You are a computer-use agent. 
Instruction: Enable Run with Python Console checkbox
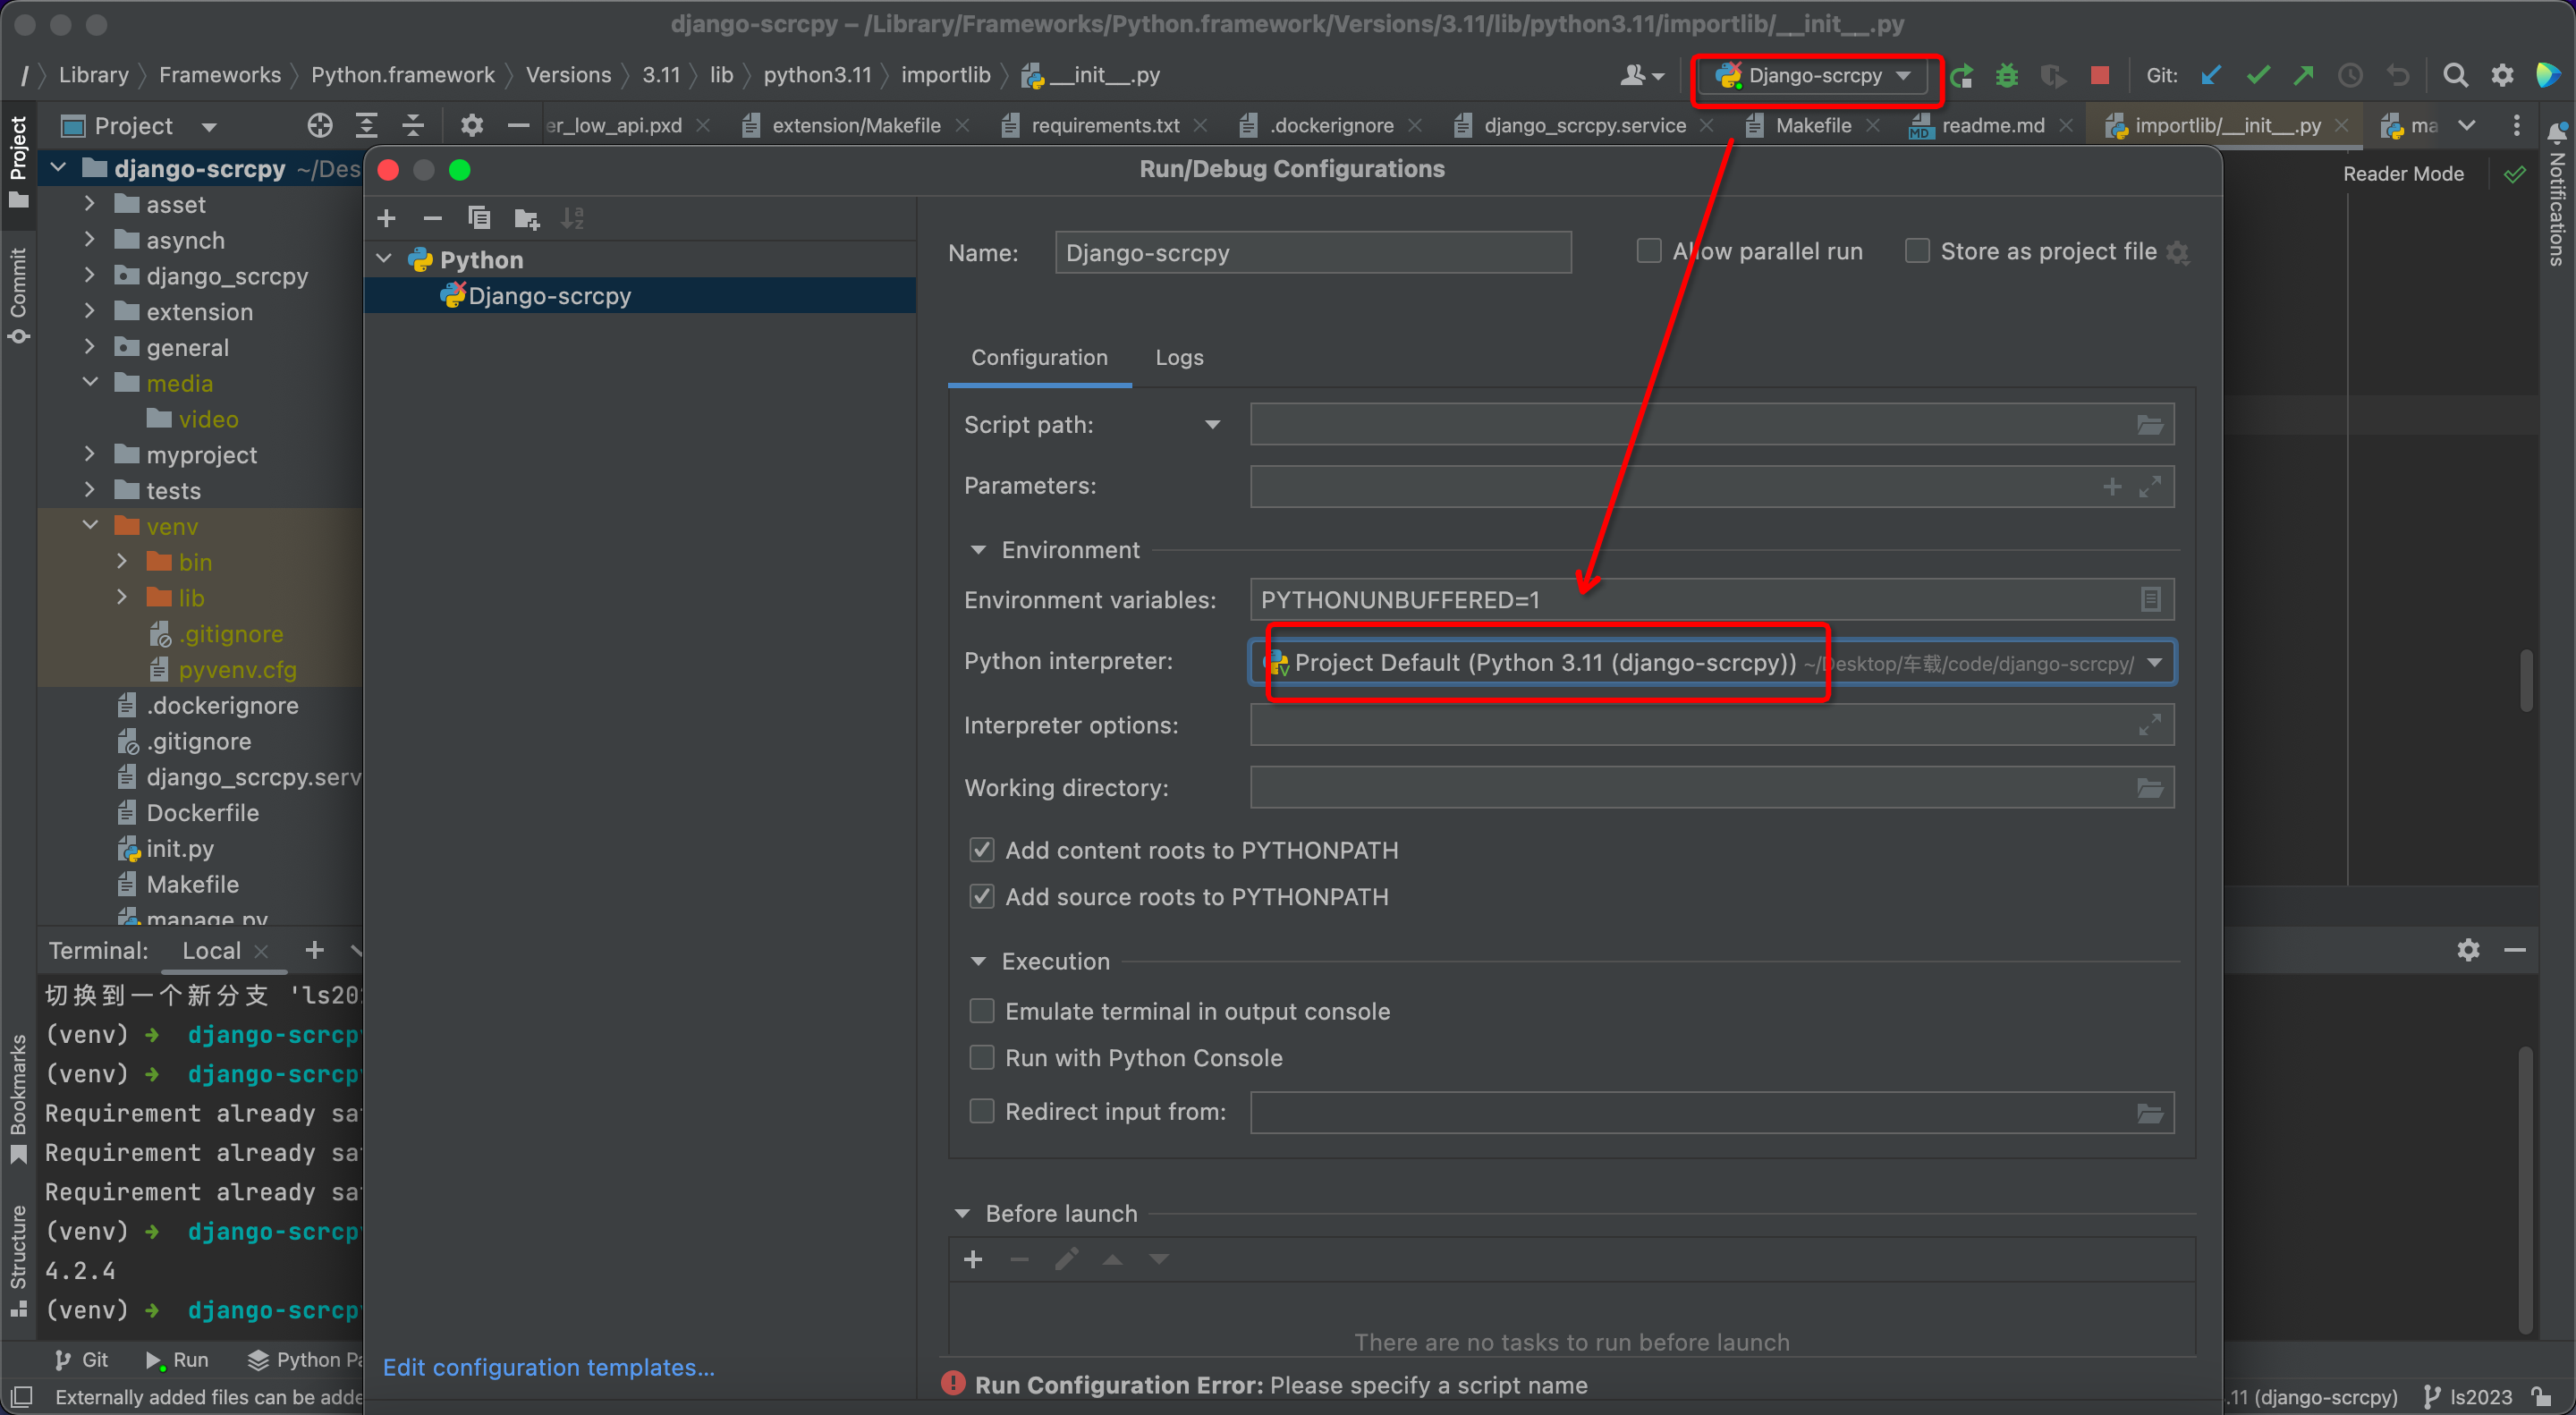pyautogui.click(x=982, y=1058)
